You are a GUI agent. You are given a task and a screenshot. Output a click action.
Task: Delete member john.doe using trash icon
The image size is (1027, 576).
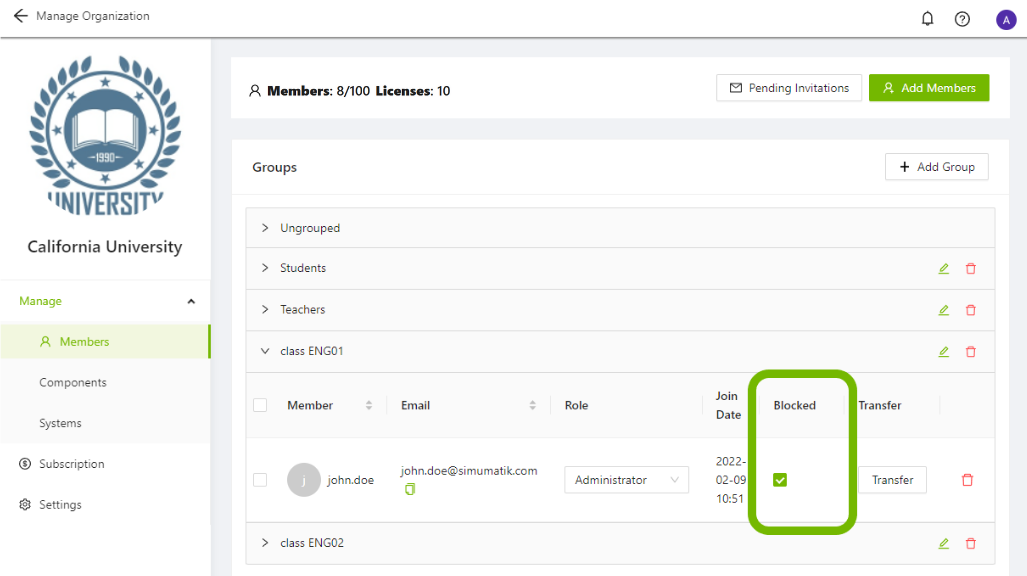pos(967,480)
